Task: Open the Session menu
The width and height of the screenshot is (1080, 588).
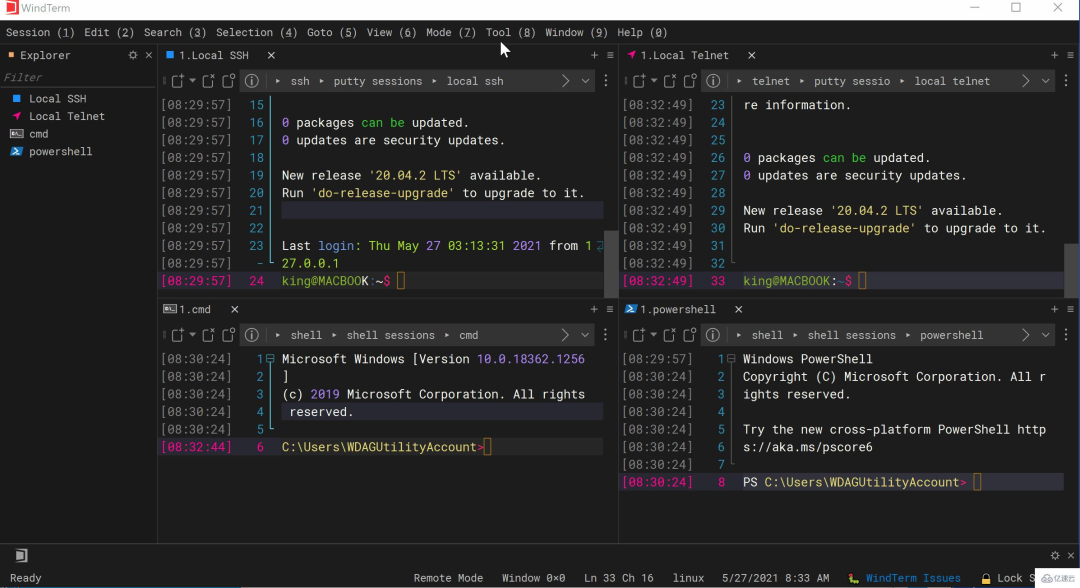Action: [x=40, y=32]
